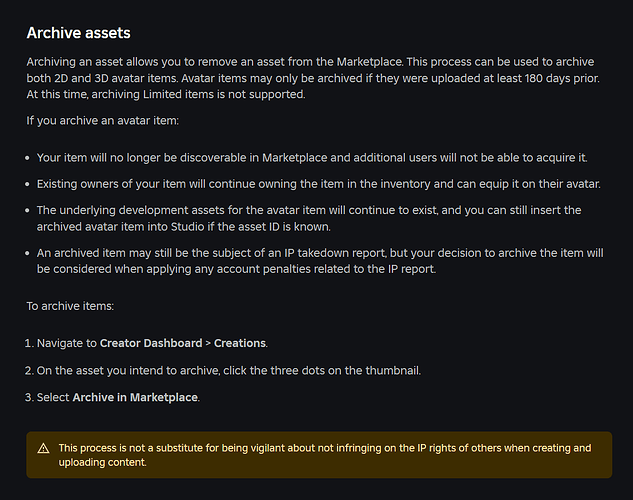Click the yellow IP rights warning banner

319,455
